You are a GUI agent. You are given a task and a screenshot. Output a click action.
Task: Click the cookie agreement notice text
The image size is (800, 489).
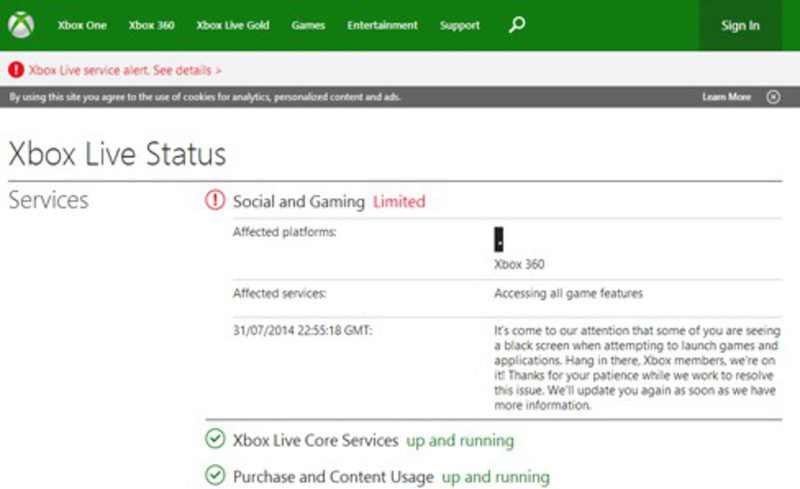tap(205, 97)
